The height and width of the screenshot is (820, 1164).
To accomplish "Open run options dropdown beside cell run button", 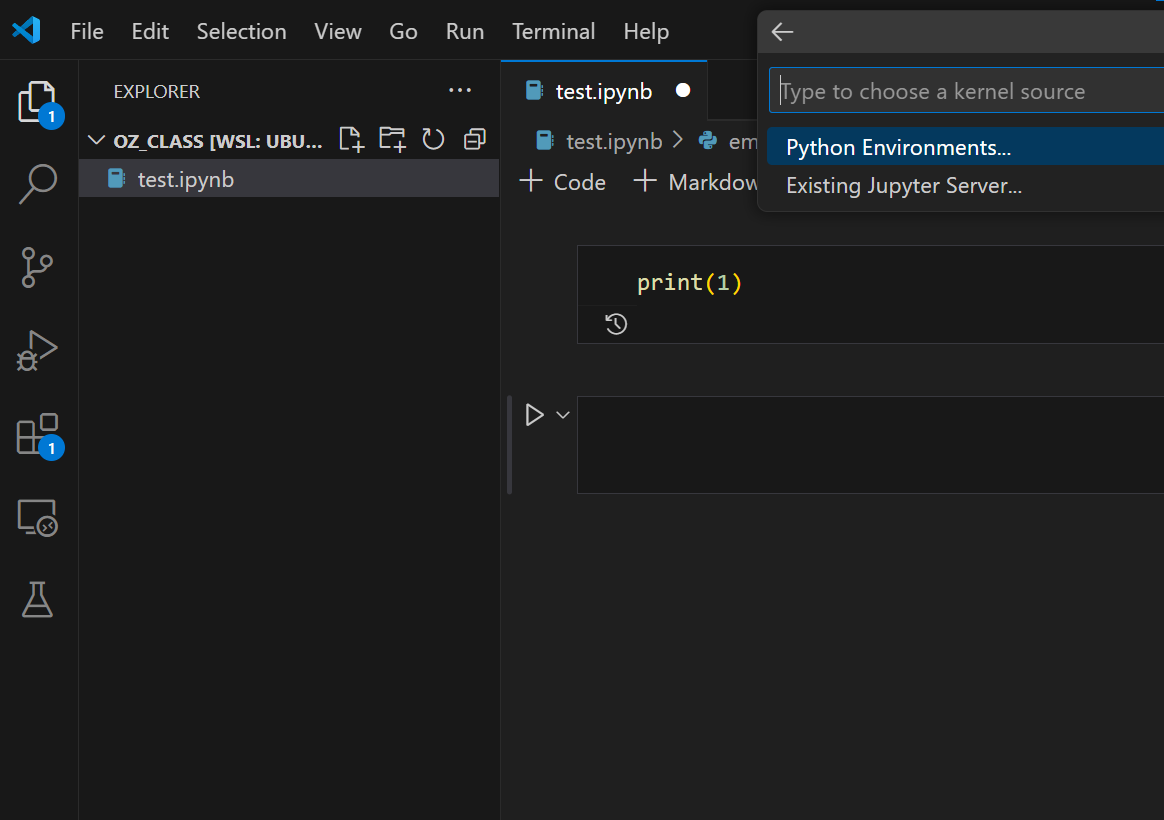I will 563,415.
